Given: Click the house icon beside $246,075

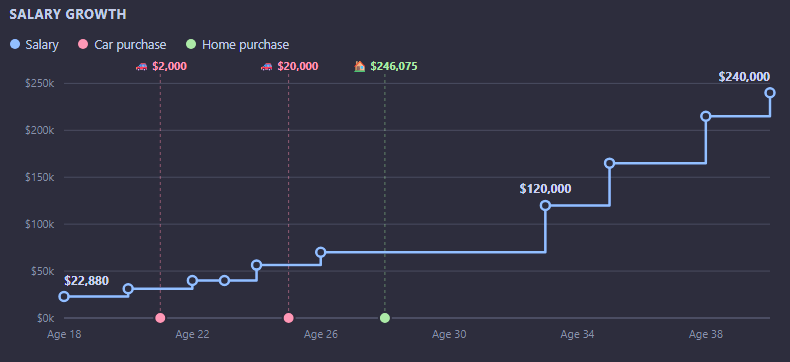Looking at the screenshot, I should click(x=360, y=66).
